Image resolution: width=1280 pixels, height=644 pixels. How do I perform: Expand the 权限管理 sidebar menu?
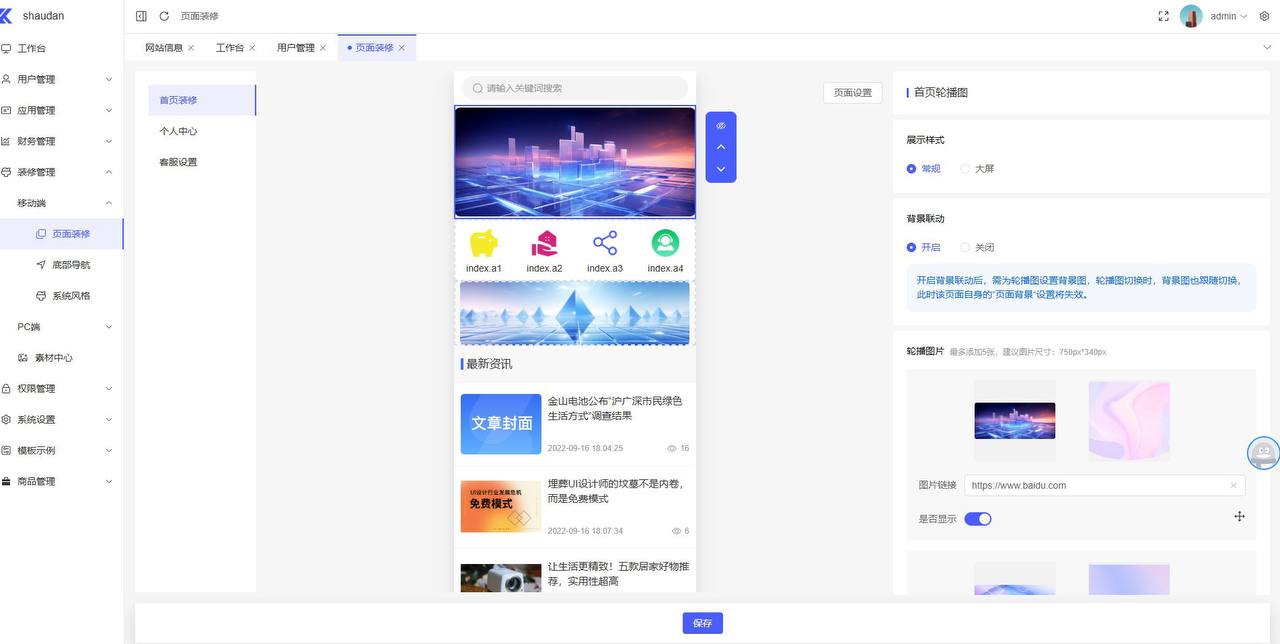click(60, 388)
